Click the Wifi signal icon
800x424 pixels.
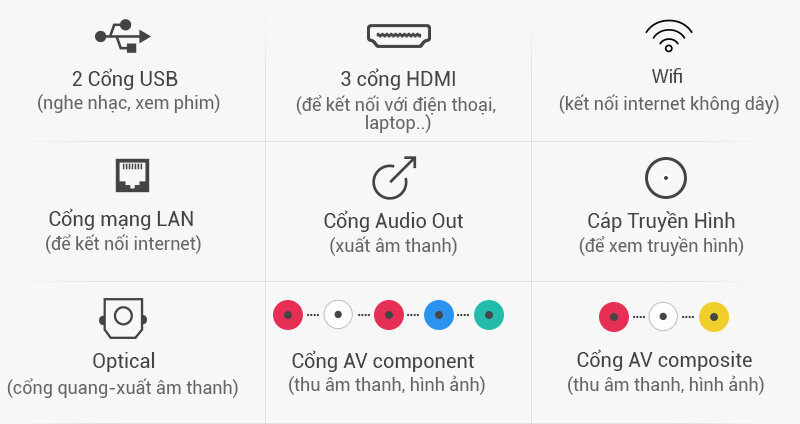coord(668,36)
